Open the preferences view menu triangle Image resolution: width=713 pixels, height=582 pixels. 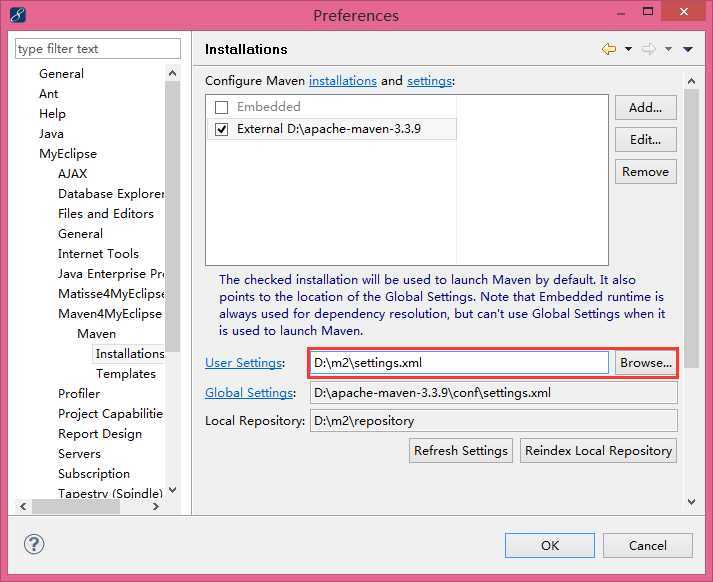click(x=688, y=49)
